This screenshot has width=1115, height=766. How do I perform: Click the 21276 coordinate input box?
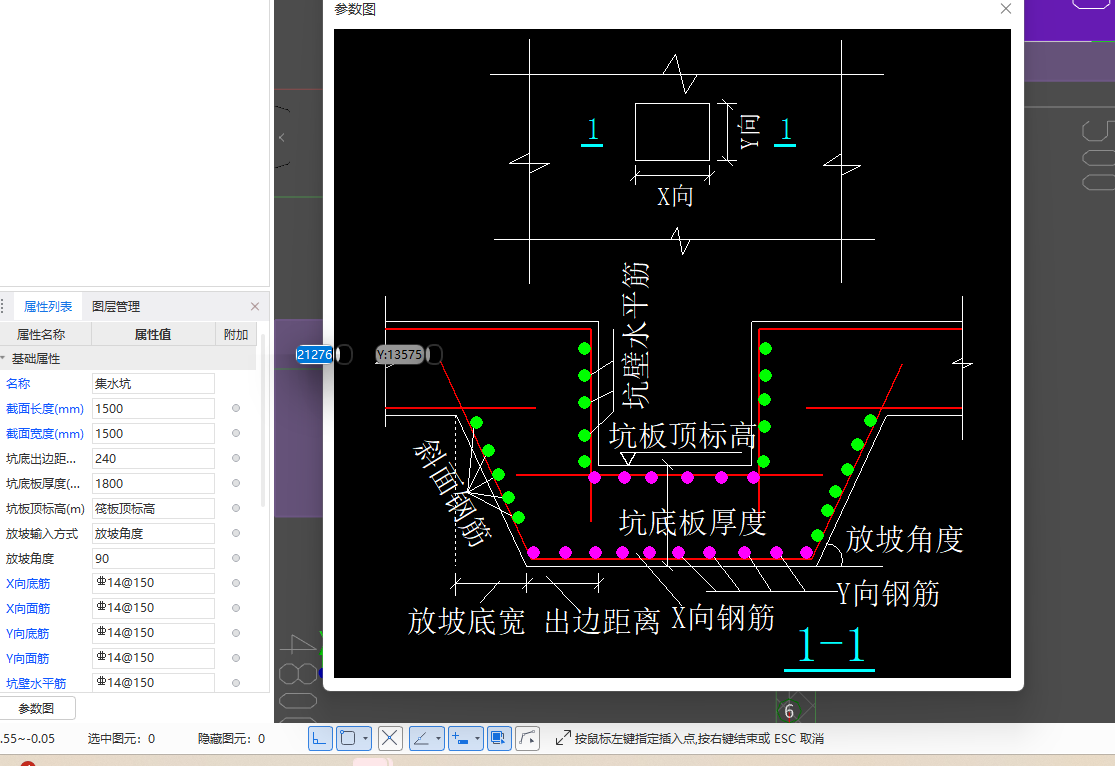[314, 354]
